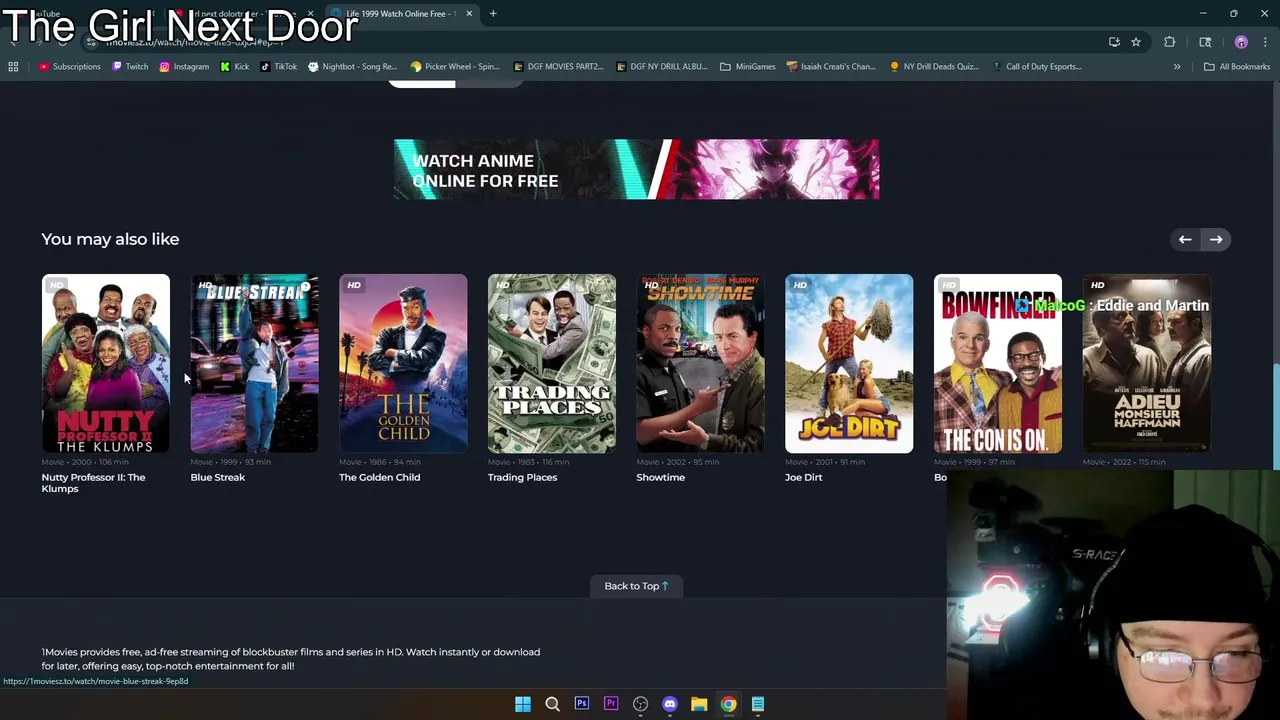
Task: Expand the MiniGames bookmark folder
Action: 748,67
